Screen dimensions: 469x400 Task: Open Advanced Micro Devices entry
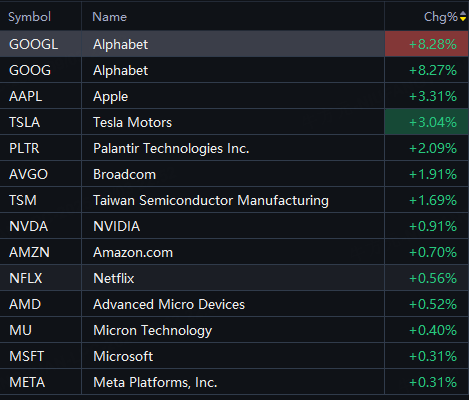[169, 304]
